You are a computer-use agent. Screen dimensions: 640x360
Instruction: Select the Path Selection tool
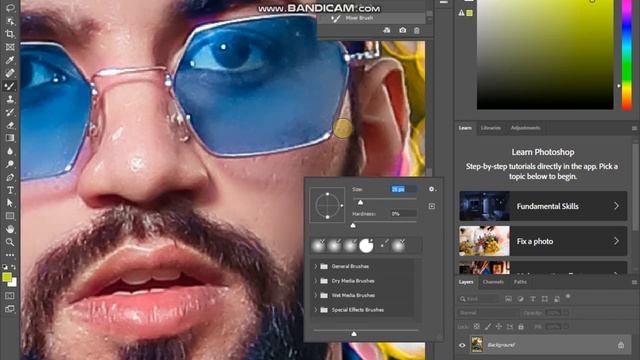10,203
